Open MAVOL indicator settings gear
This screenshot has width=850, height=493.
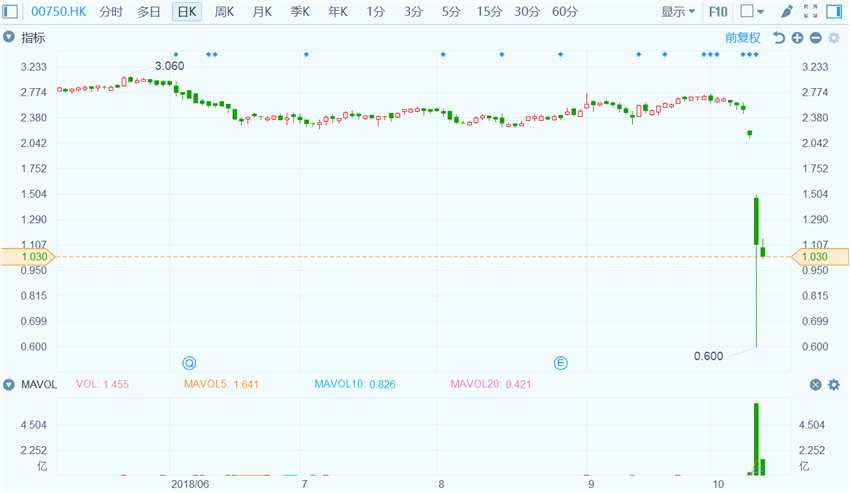(x=834, y=385)
